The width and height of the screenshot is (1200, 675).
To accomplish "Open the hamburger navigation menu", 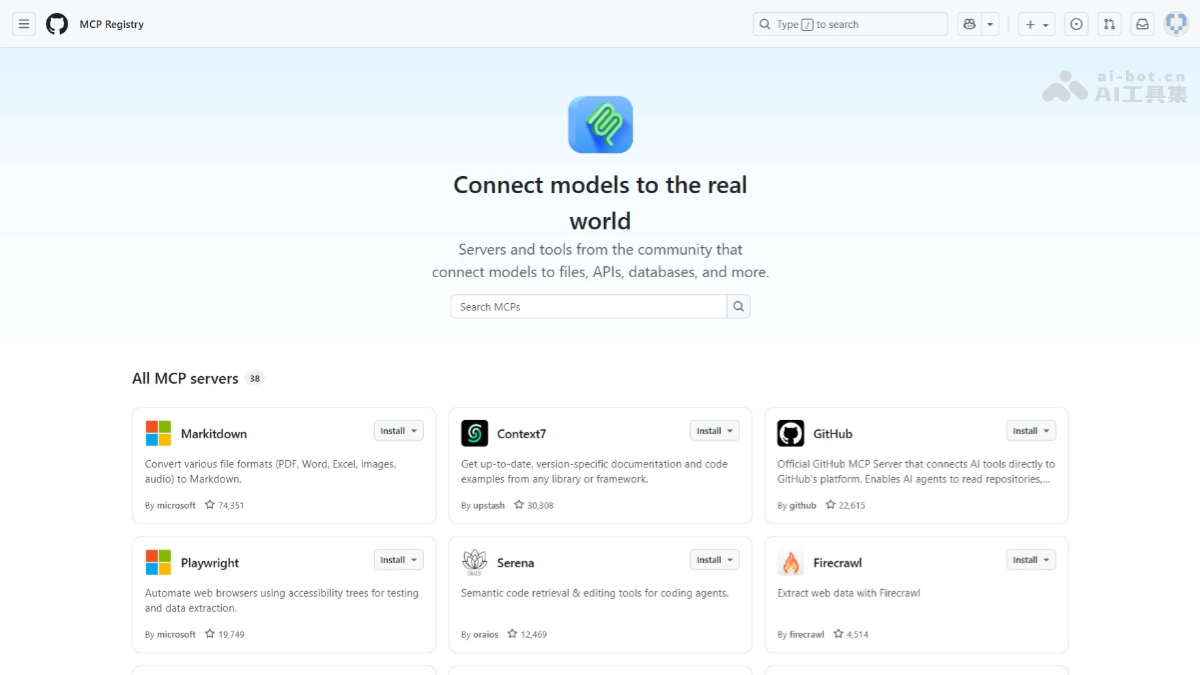I will [24, 24].
